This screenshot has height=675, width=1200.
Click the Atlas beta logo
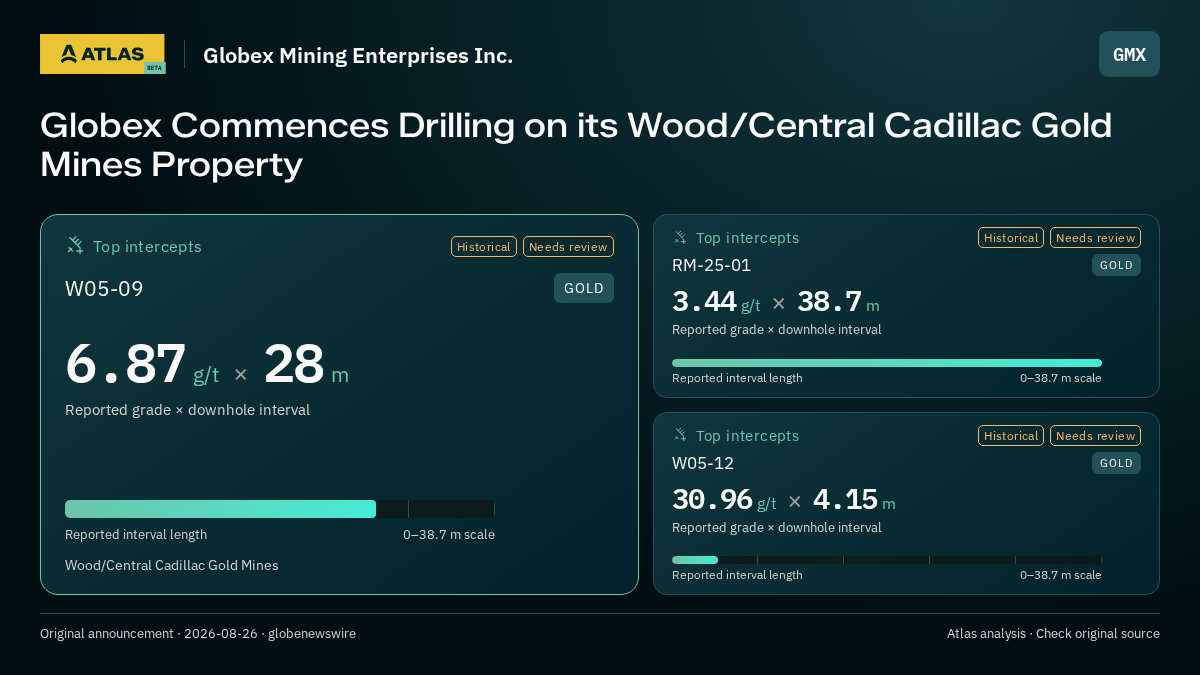click(x=102, y=54)
